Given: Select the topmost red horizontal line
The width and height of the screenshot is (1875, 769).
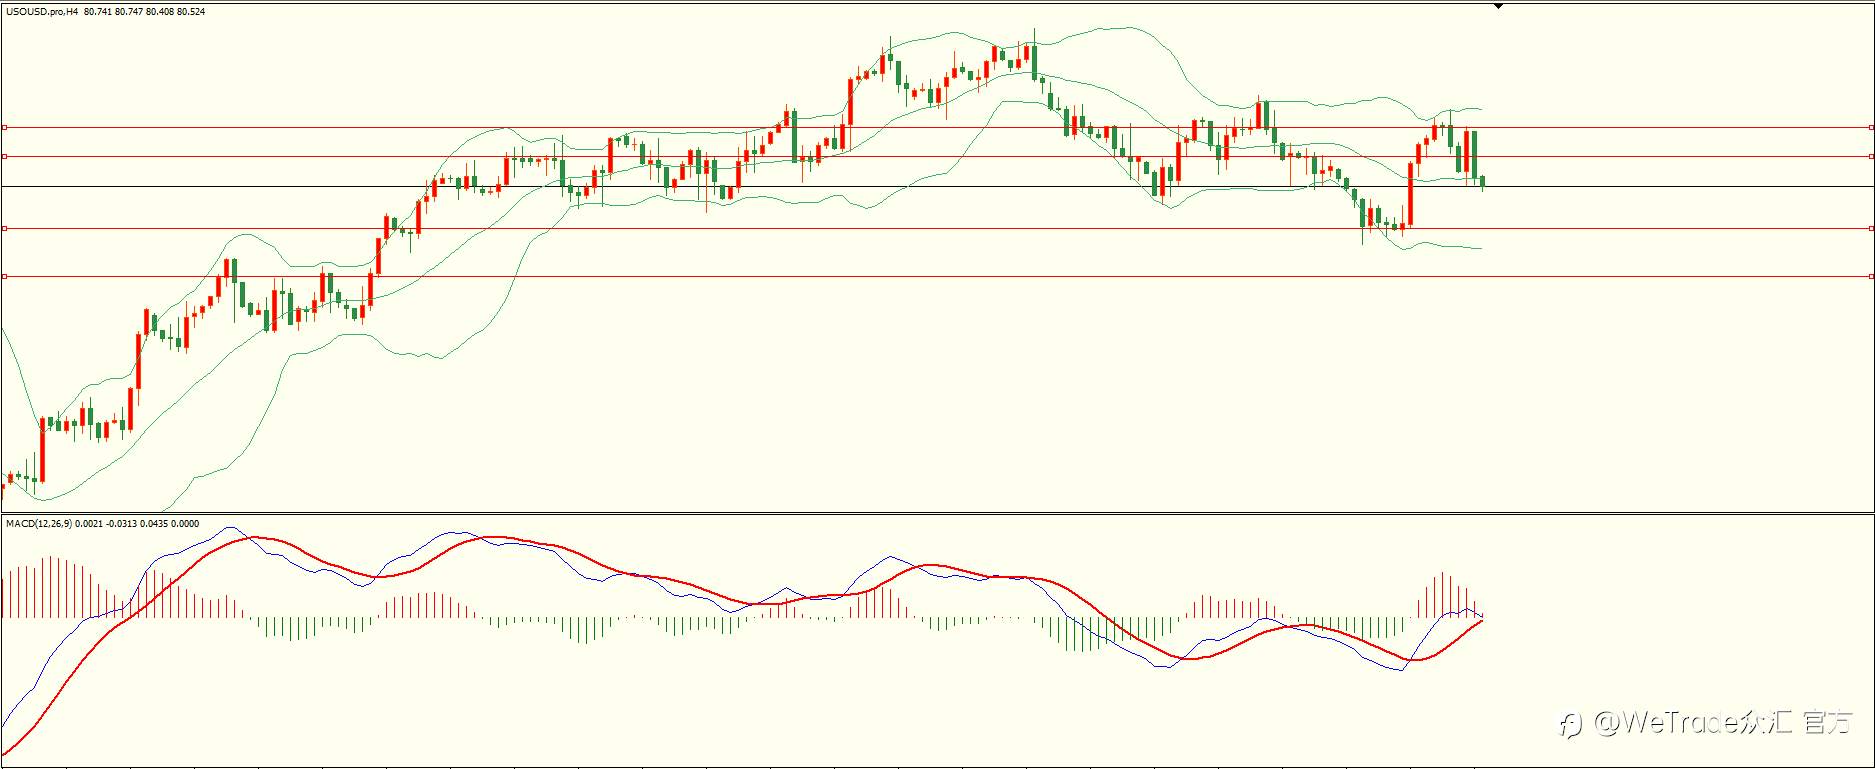Looking at the screenshot, I should 937,127.
